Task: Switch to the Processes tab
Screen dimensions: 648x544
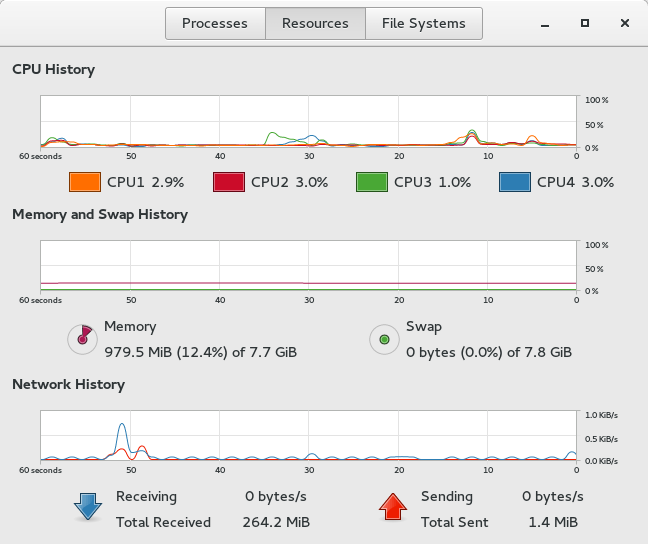Action: coord(215,23)
